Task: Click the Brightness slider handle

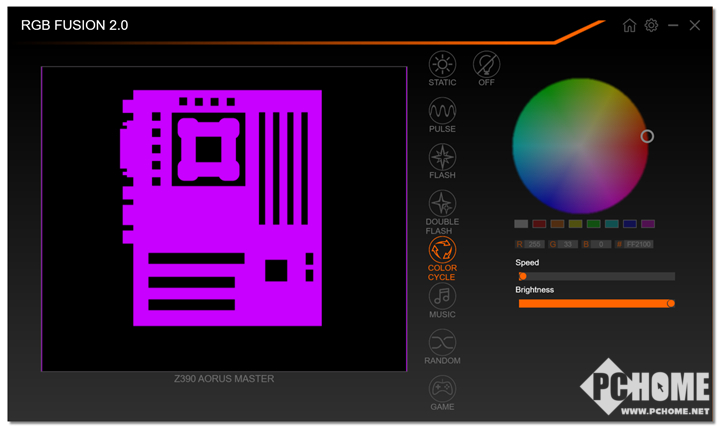Action: [x=671, y=303]
